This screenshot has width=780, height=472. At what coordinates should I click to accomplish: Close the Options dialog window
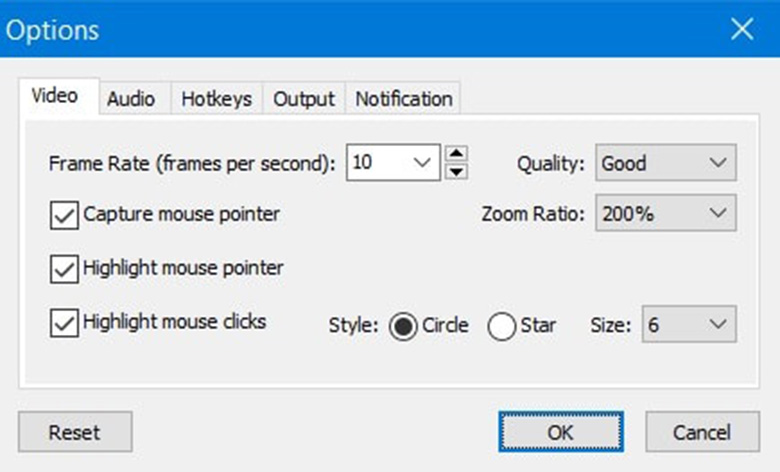742,29
